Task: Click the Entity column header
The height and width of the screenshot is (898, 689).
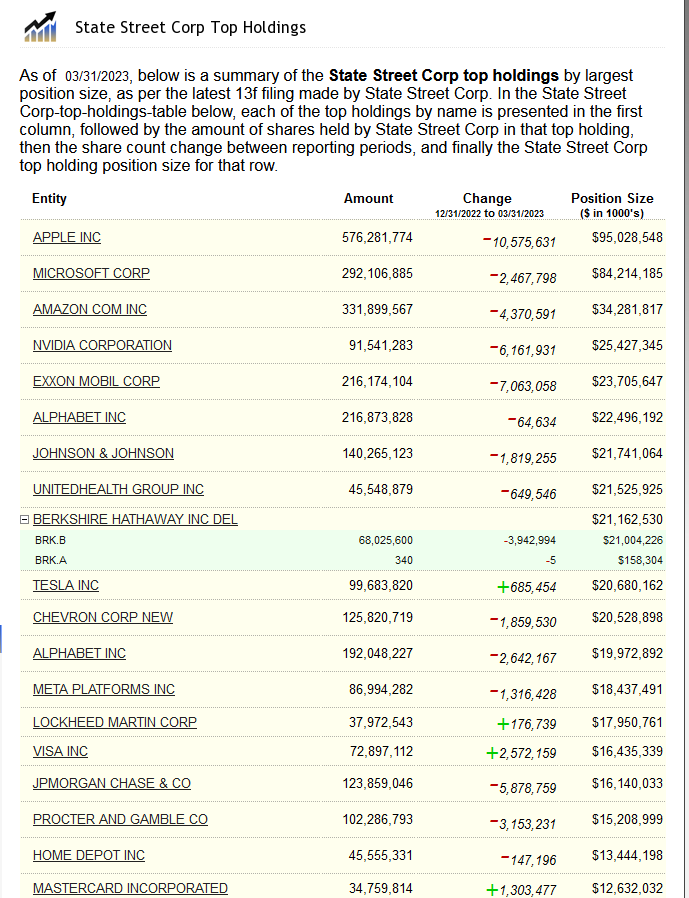Action: coord(49,199)
